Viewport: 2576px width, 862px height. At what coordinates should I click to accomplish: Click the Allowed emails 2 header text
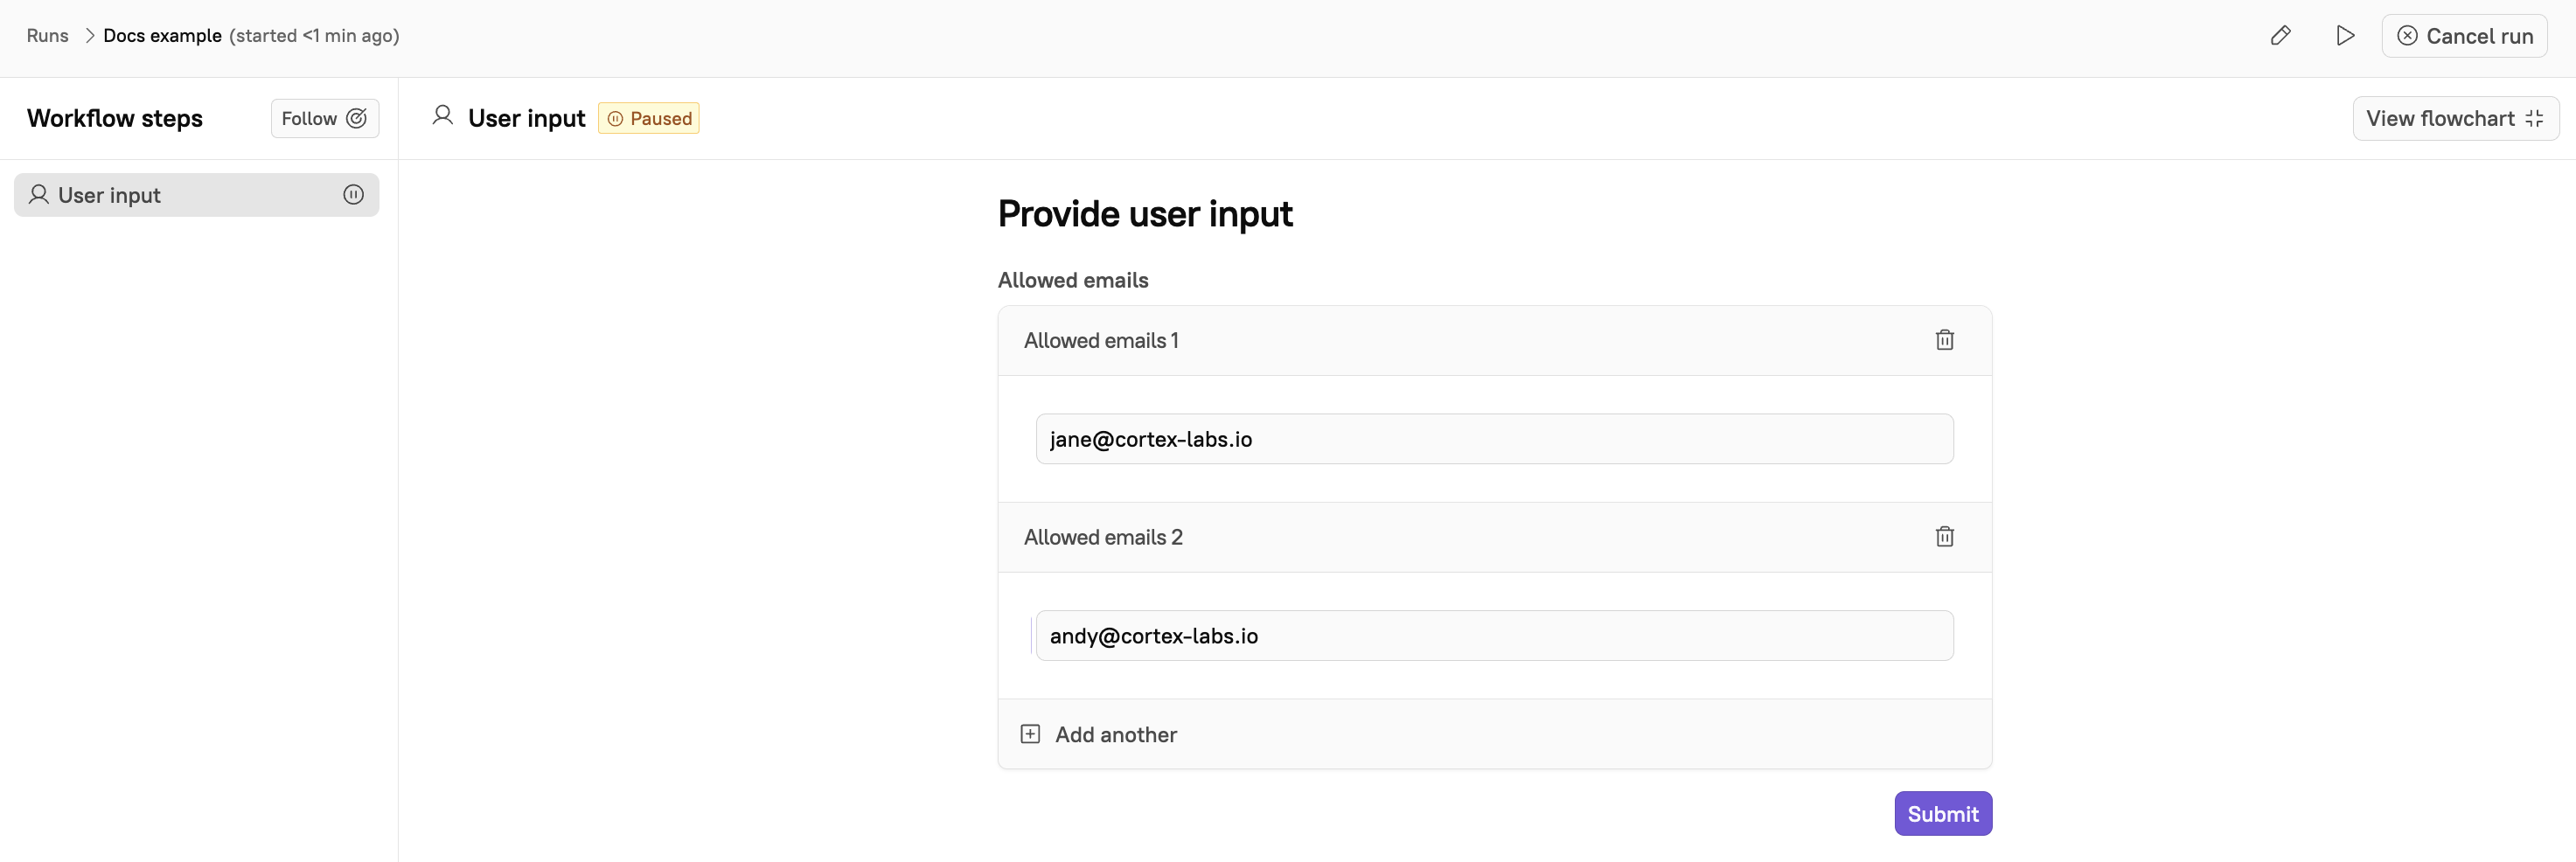pyautogui.click(x=1103, y=538)
